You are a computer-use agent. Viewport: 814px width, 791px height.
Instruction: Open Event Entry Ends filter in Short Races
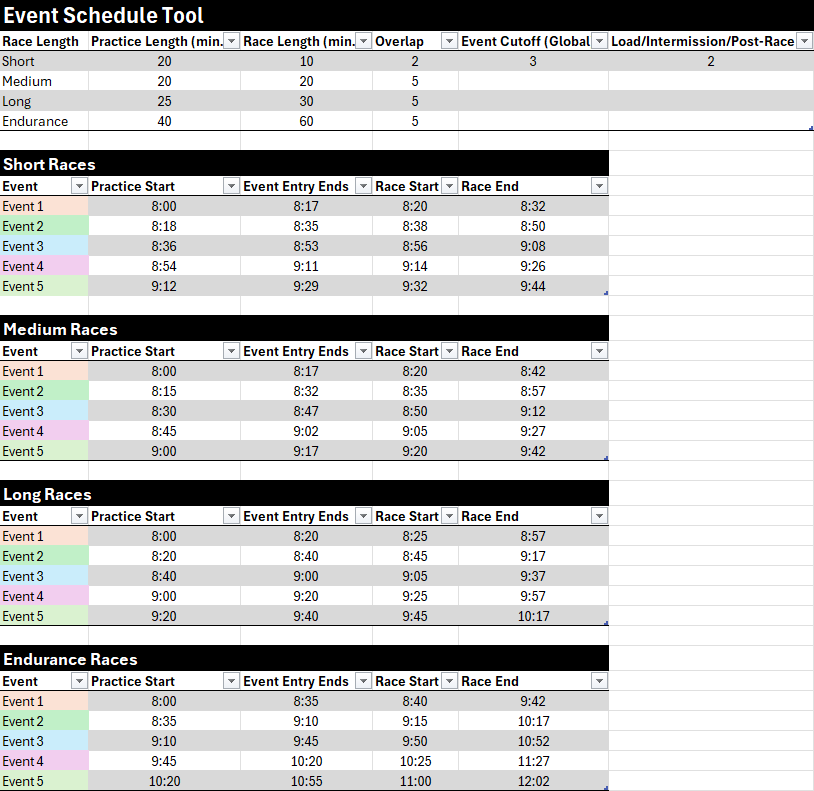(x=363, y=186)
